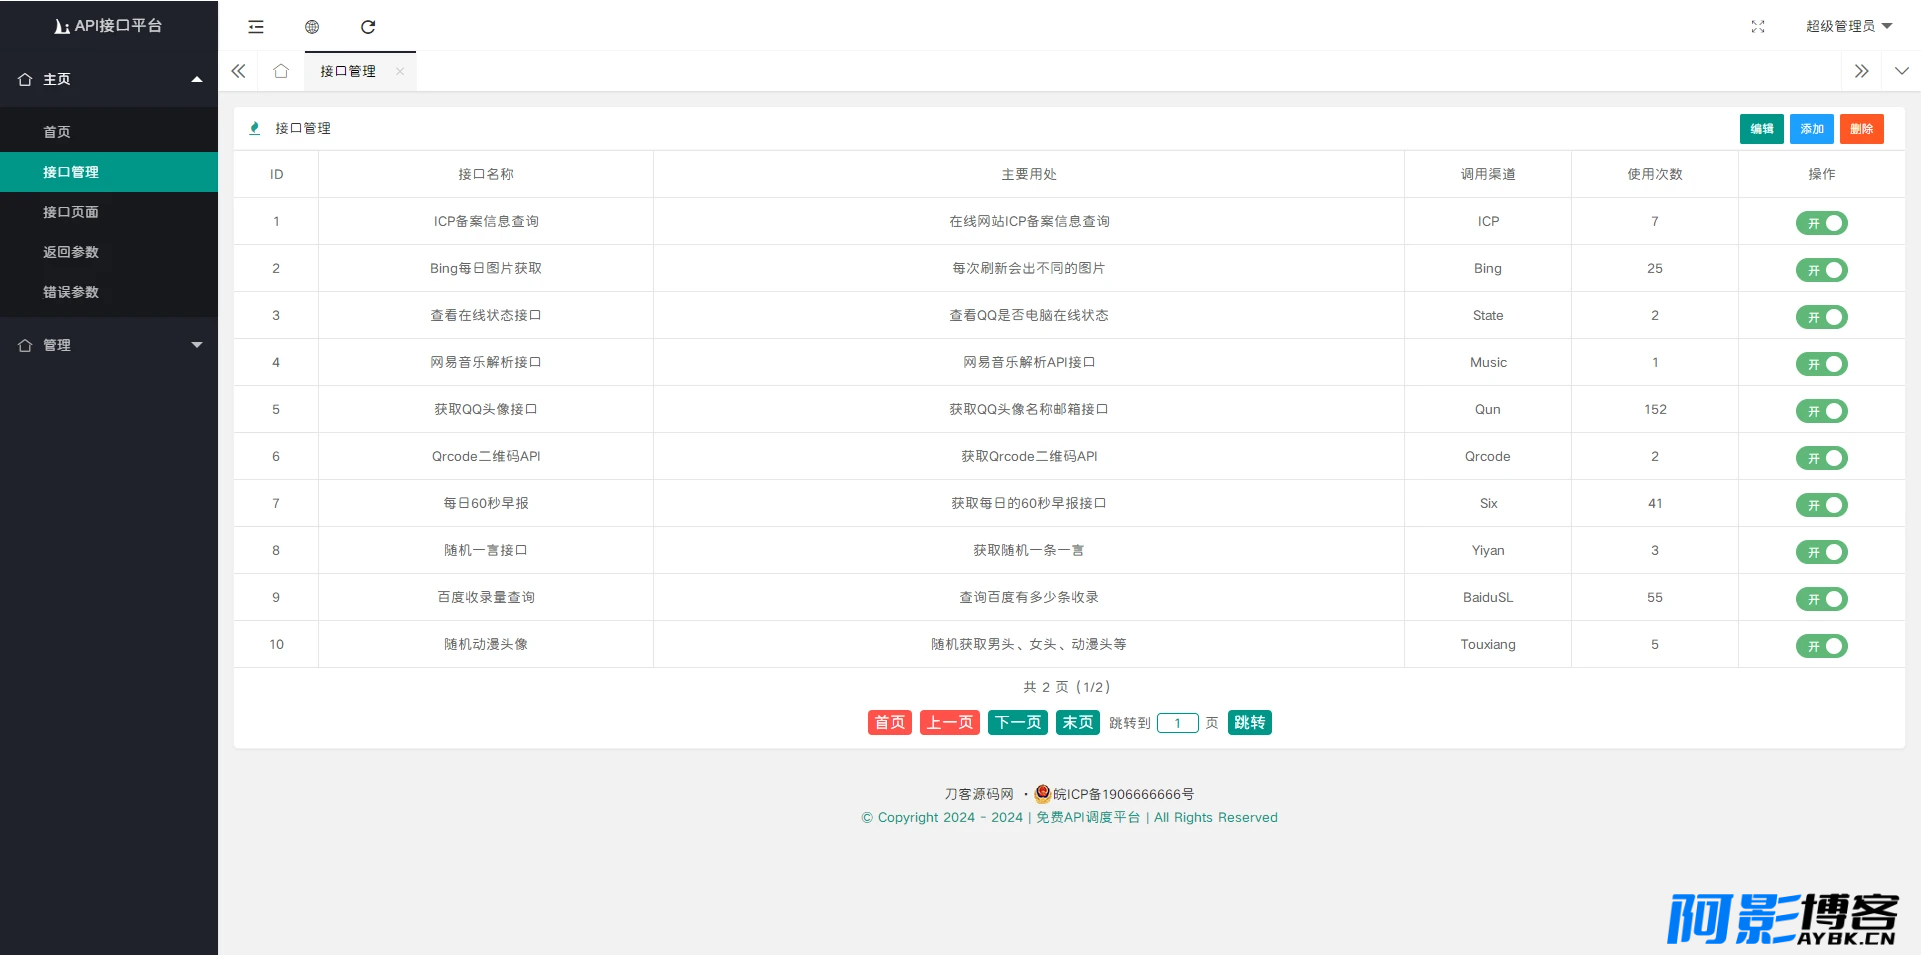Click the globe icon in top toolbar
The image size is (1921, 955).
click(x=312, y=27)
